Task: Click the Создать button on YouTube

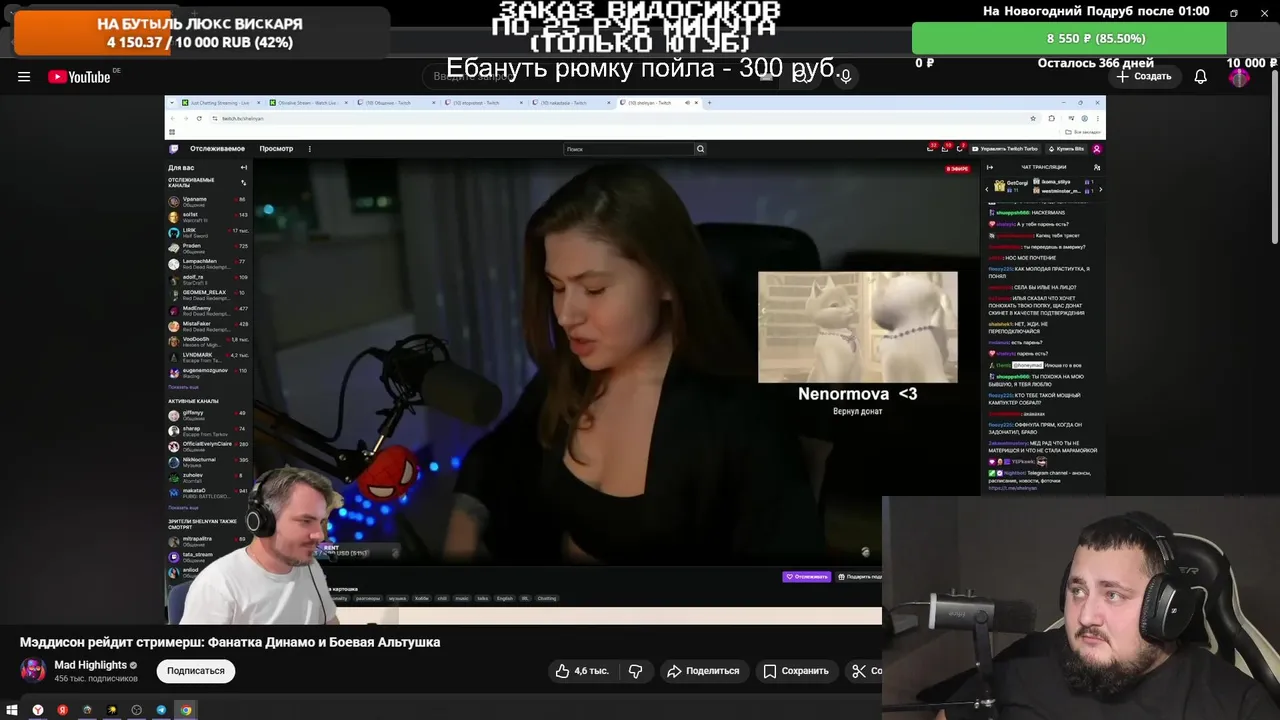Action: pos(1144,77)
